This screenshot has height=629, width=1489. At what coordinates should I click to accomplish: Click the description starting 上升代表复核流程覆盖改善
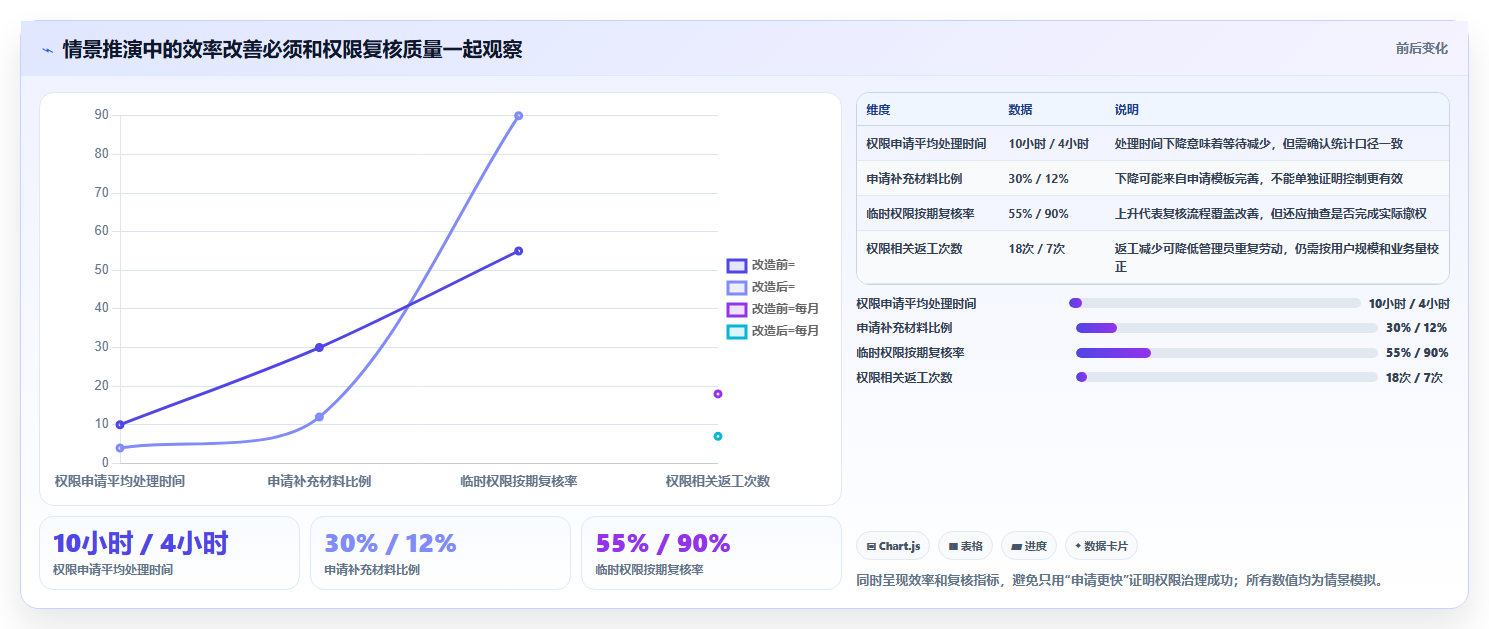coord(1270,214)
